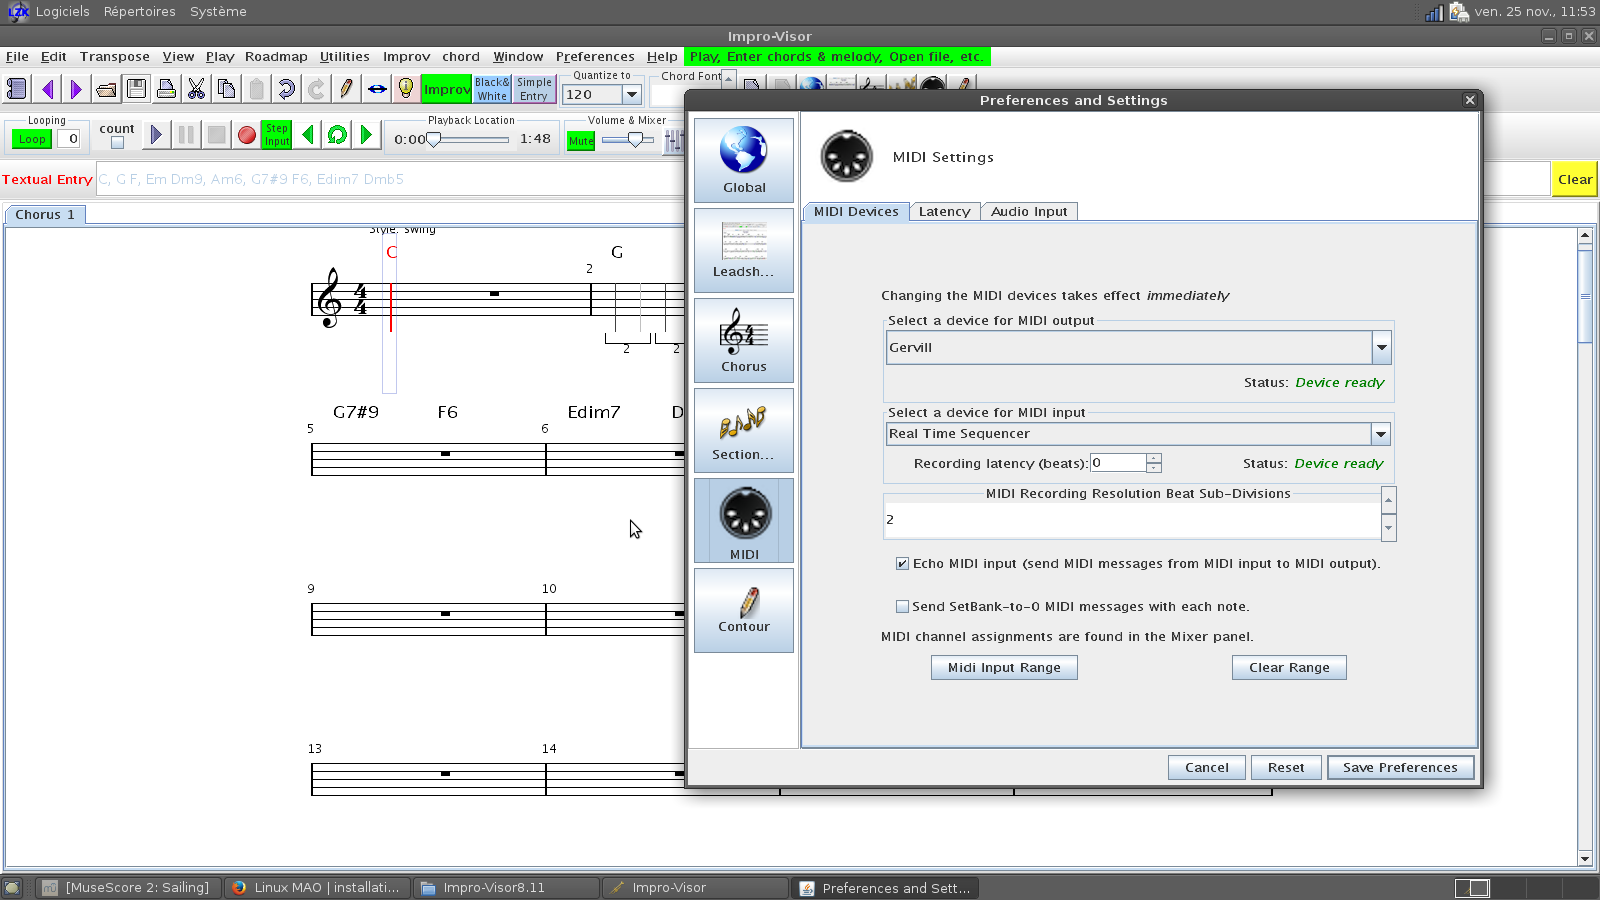
Task: Cut selection with the scissors icon
Action: coord(197,89)
